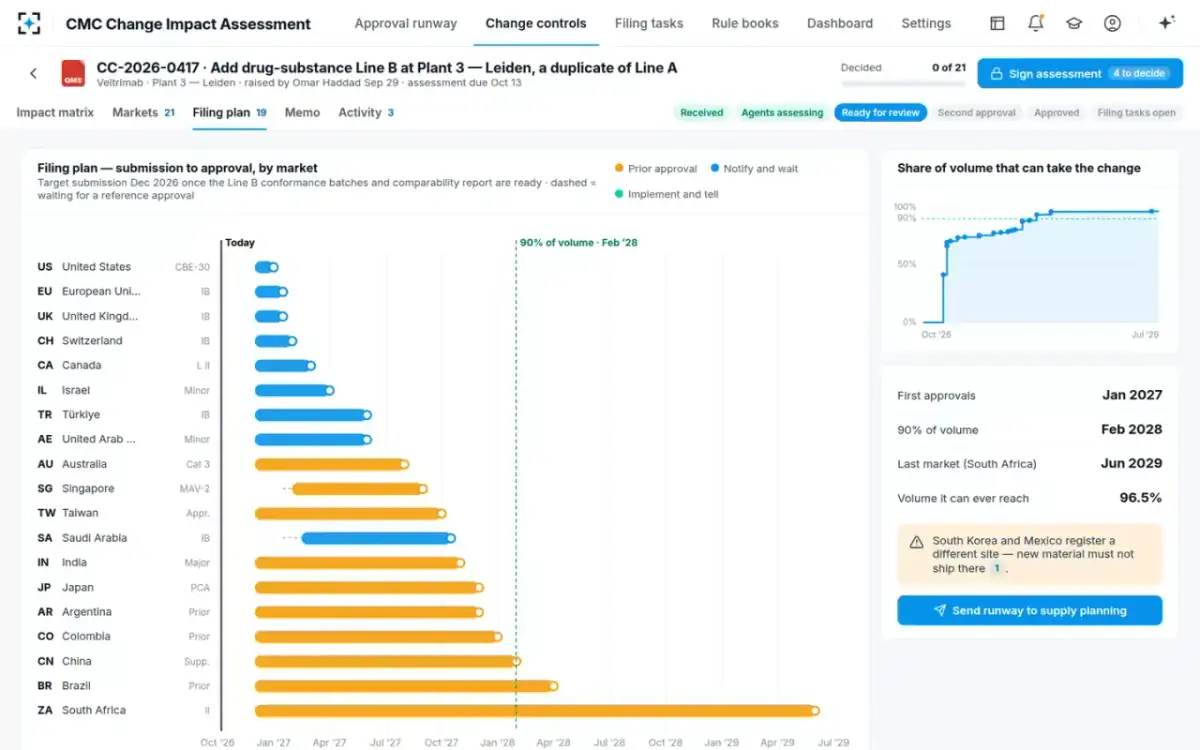Click the red QMS record icon
This screenshot has height=750, width=1200.
(x=74, y=74)
